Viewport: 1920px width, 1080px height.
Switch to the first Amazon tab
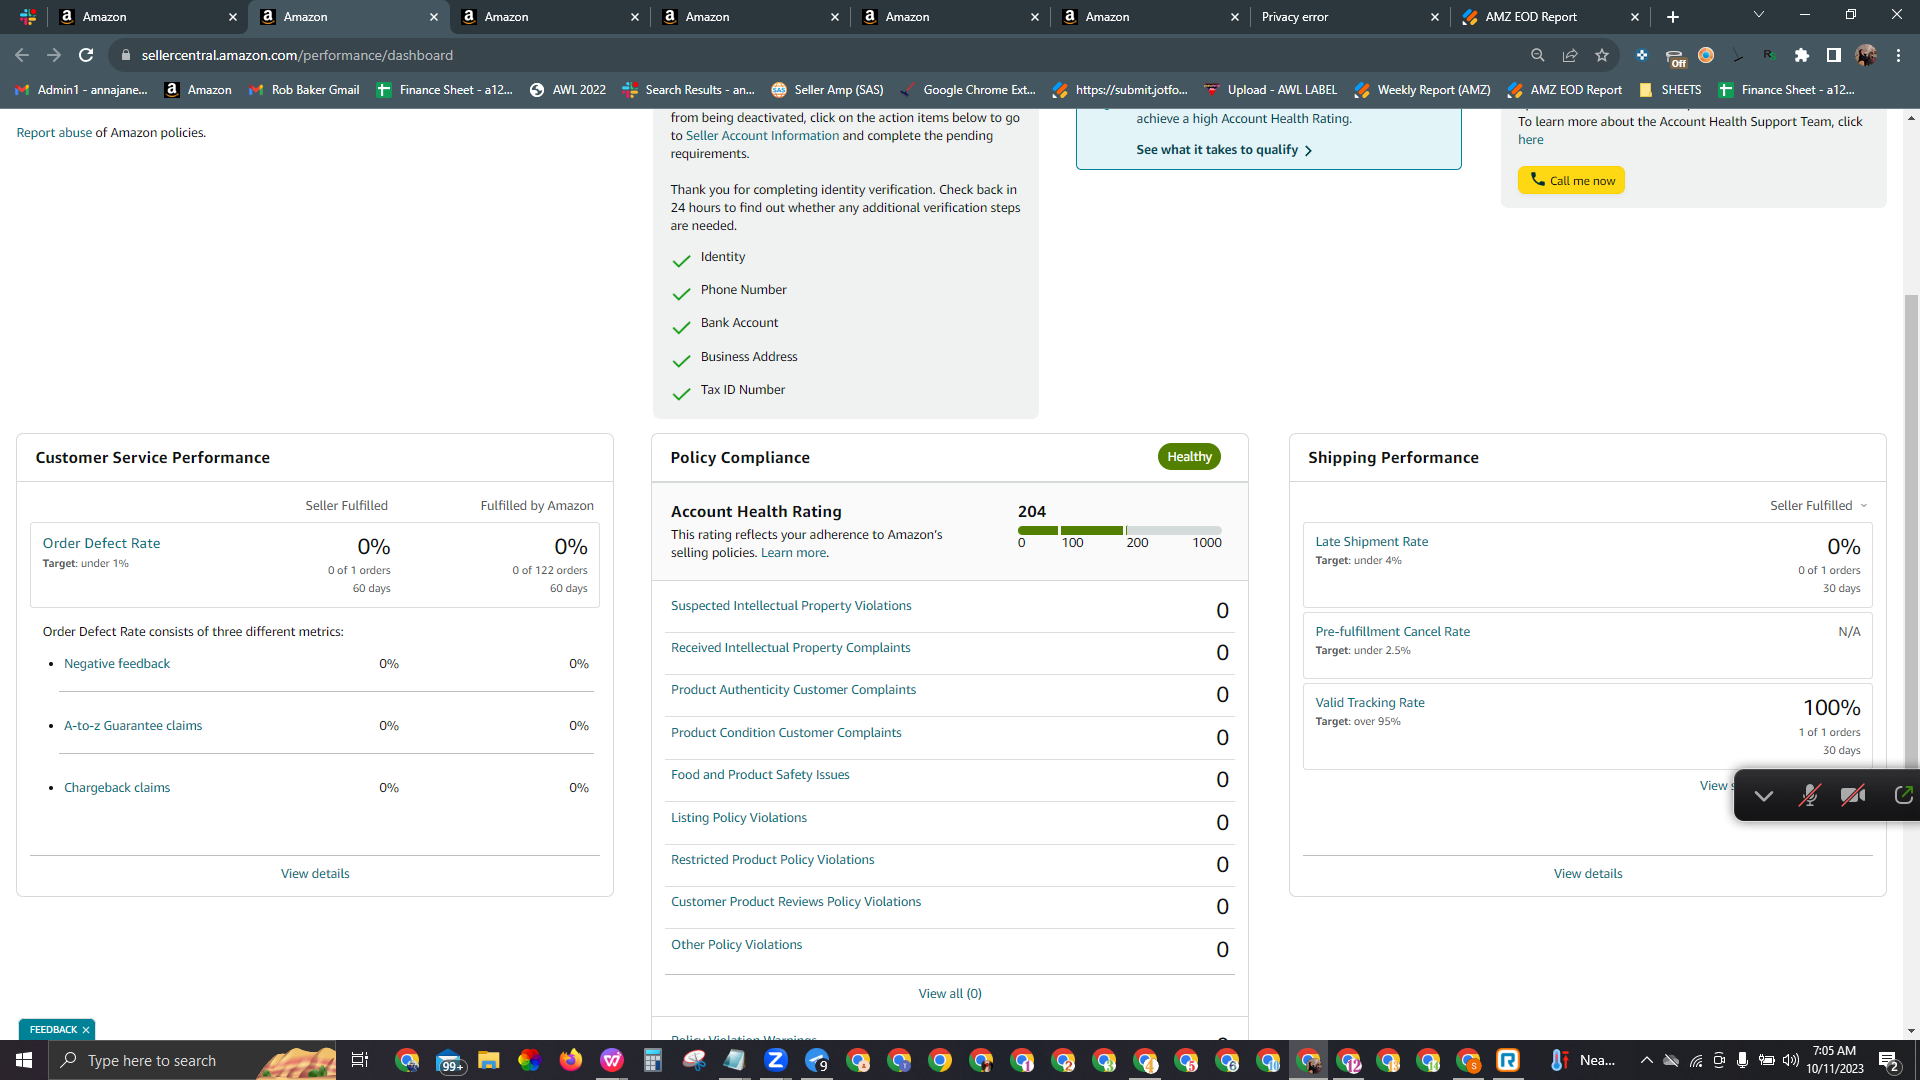(x=145, y=17)
